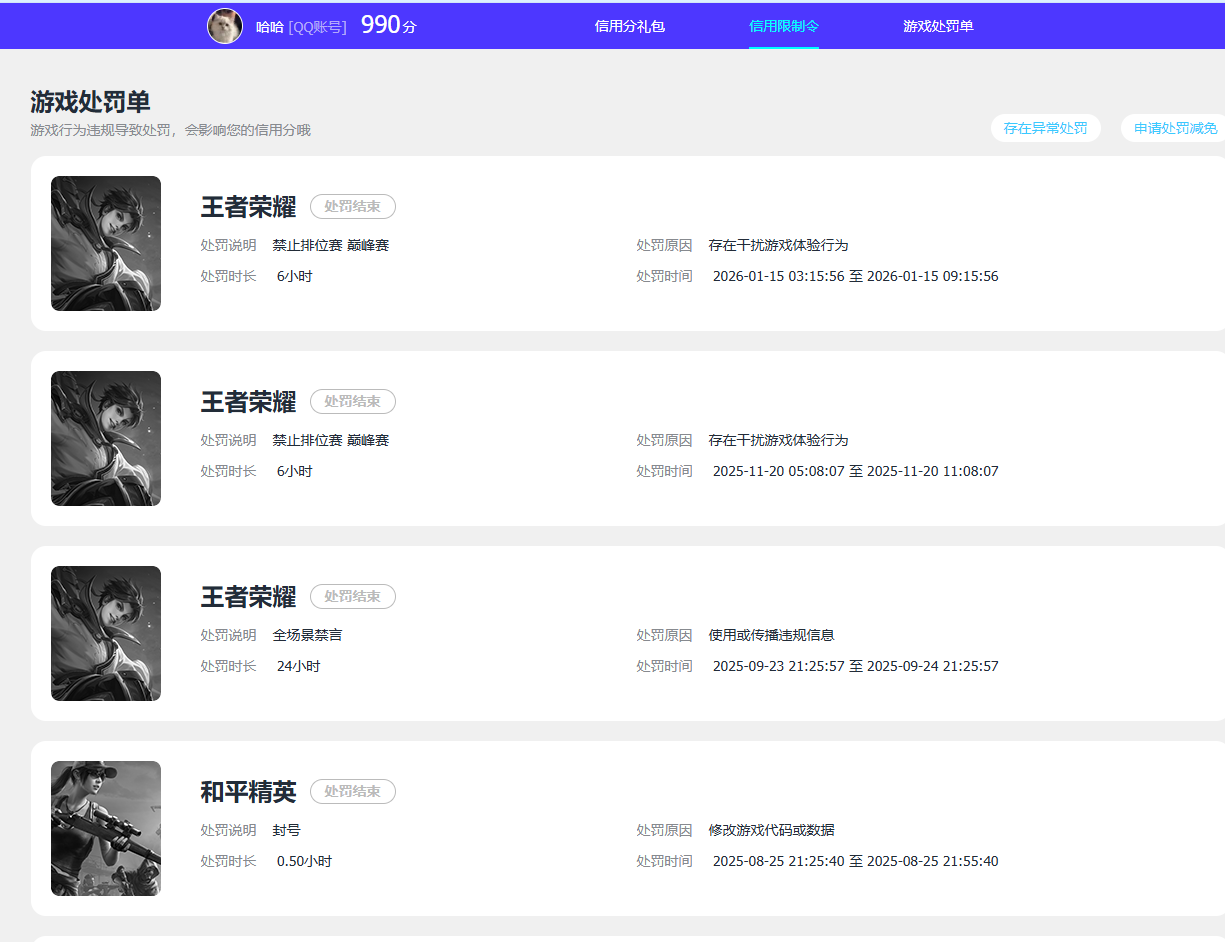Click the 全场景禁言 penalty description

[308, 635]
